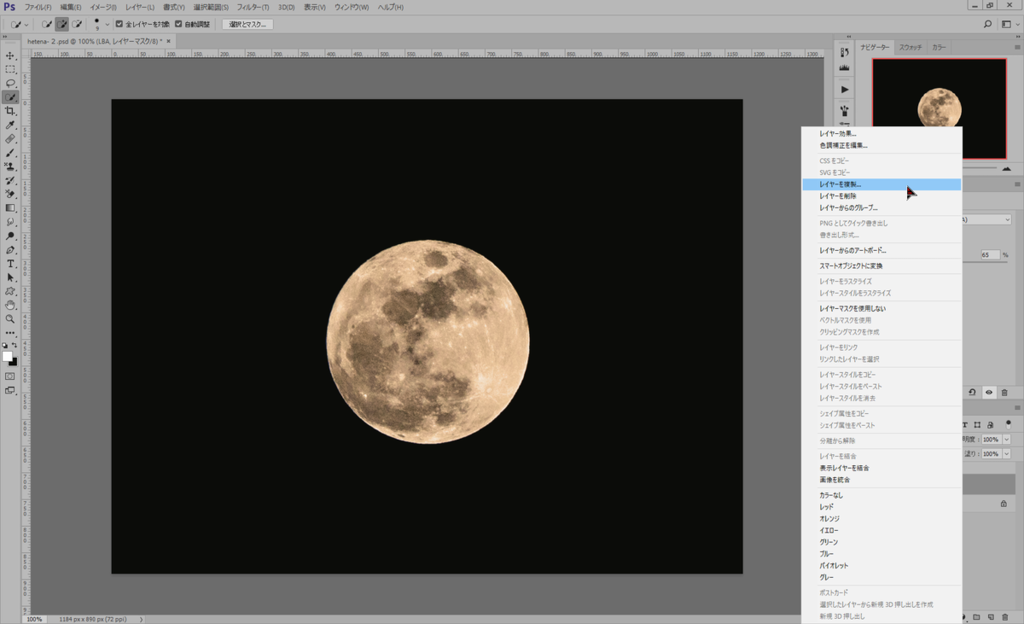Switch to the カラー tab
Image resolution: width=1024 pixels, height=624 pixels.
tap(938, 47)
